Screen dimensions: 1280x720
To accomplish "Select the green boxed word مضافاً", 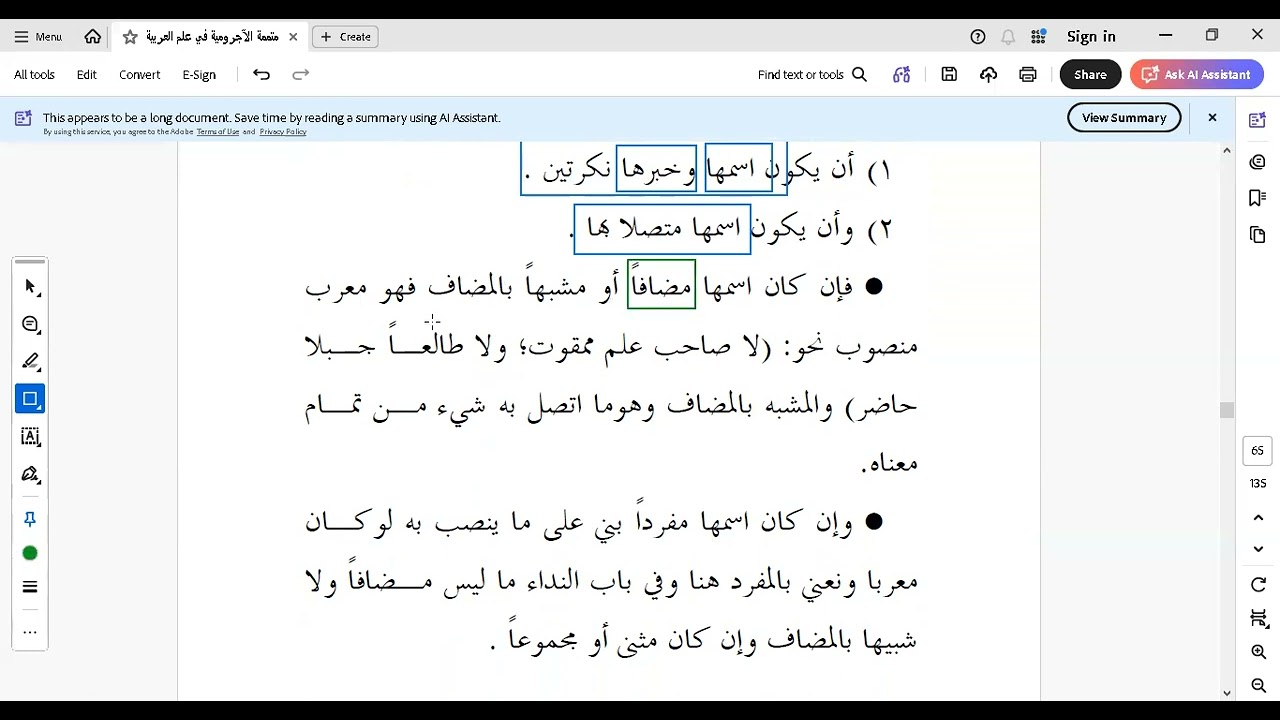I will (661, 284).
